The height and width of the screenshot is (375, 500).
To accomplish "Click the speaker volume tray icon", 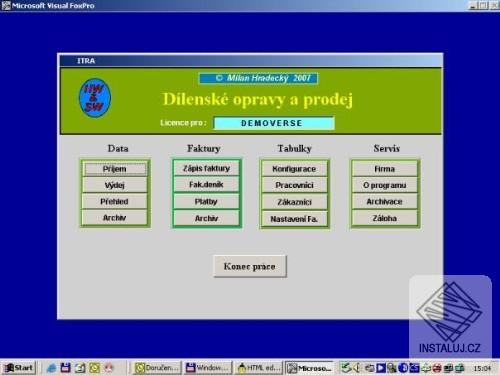I will click(357, 368).
